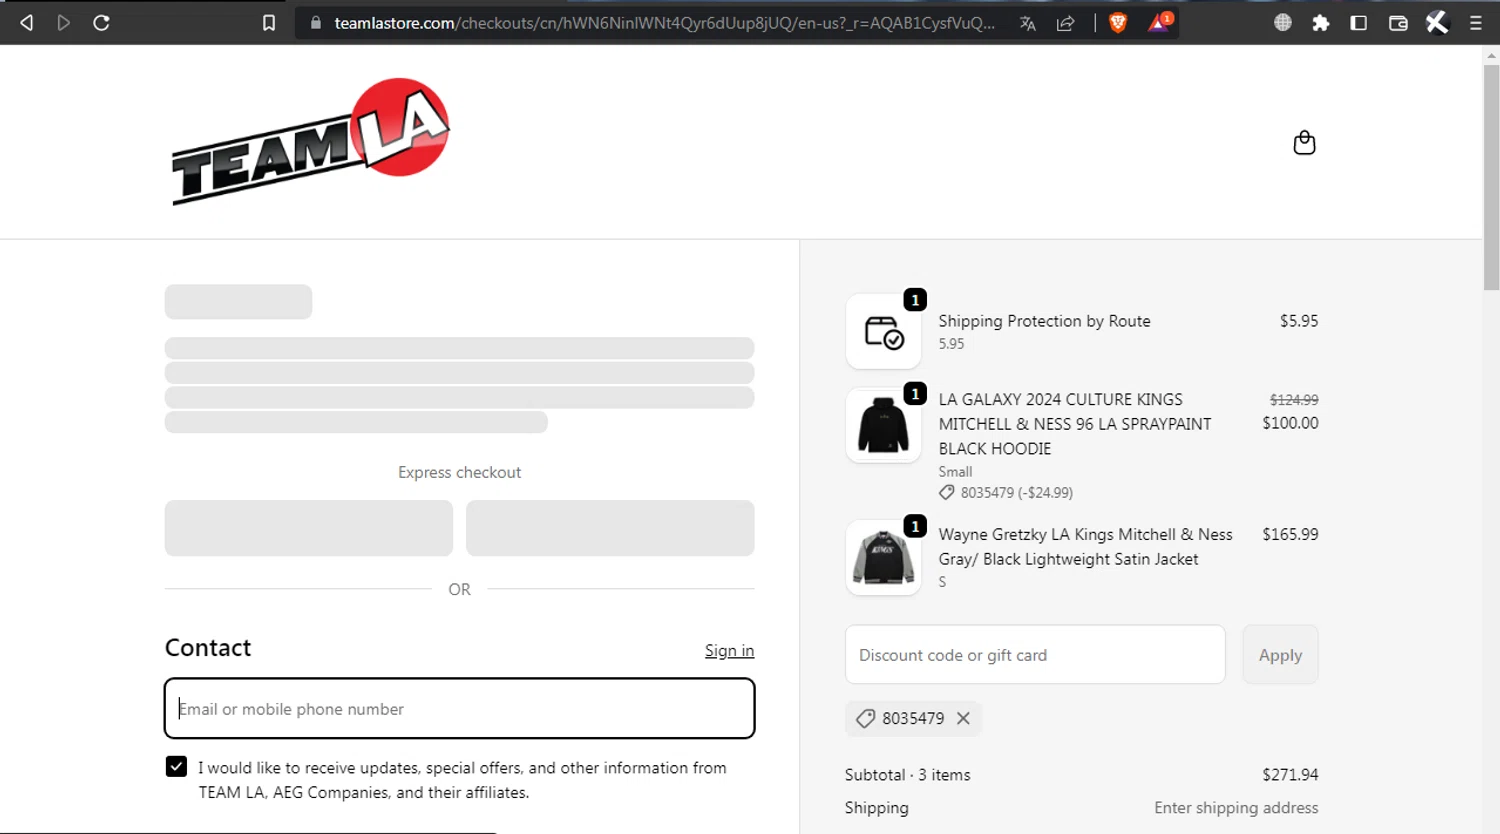The image size is (1500, 834).
Task: Focus the Email or mobile phone field
Action: [459, 708]
